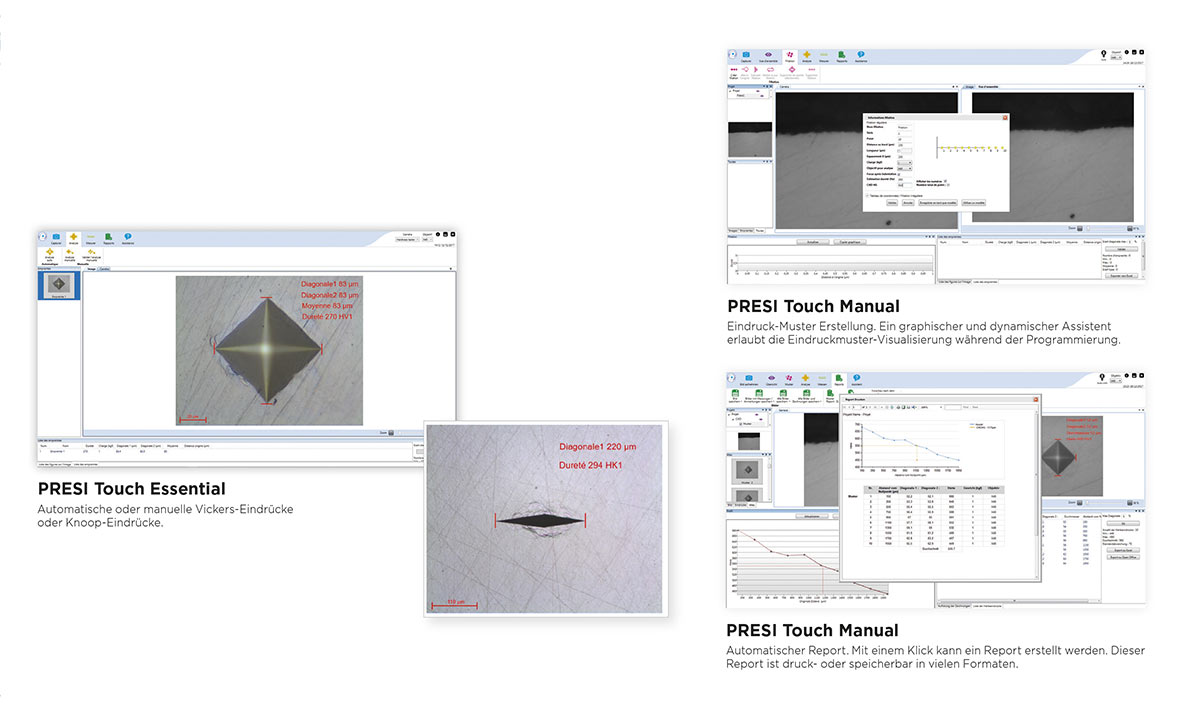The width and height of the screenshot is (1200, 726).
Task: Click Supprimer filiation ribbon icon
Action: [x=811, y=72]
